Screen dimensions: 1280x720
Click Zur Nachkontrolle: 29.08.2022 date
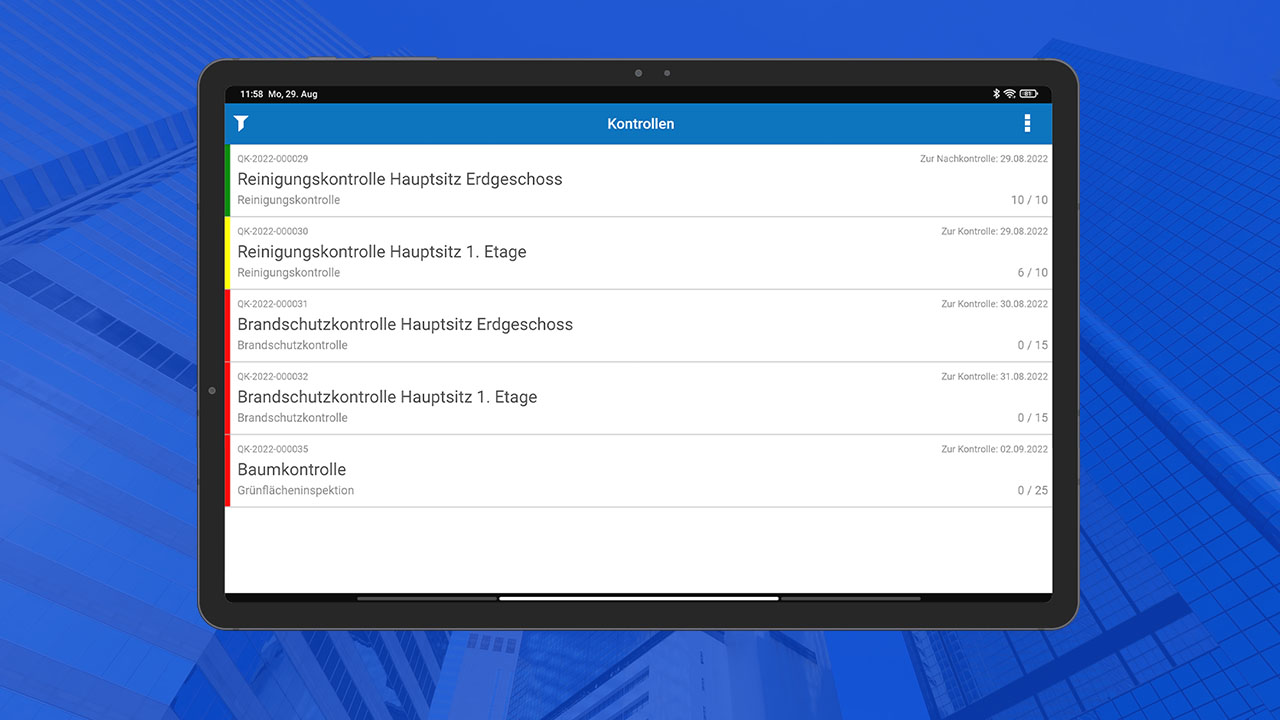tap(984, 159)
